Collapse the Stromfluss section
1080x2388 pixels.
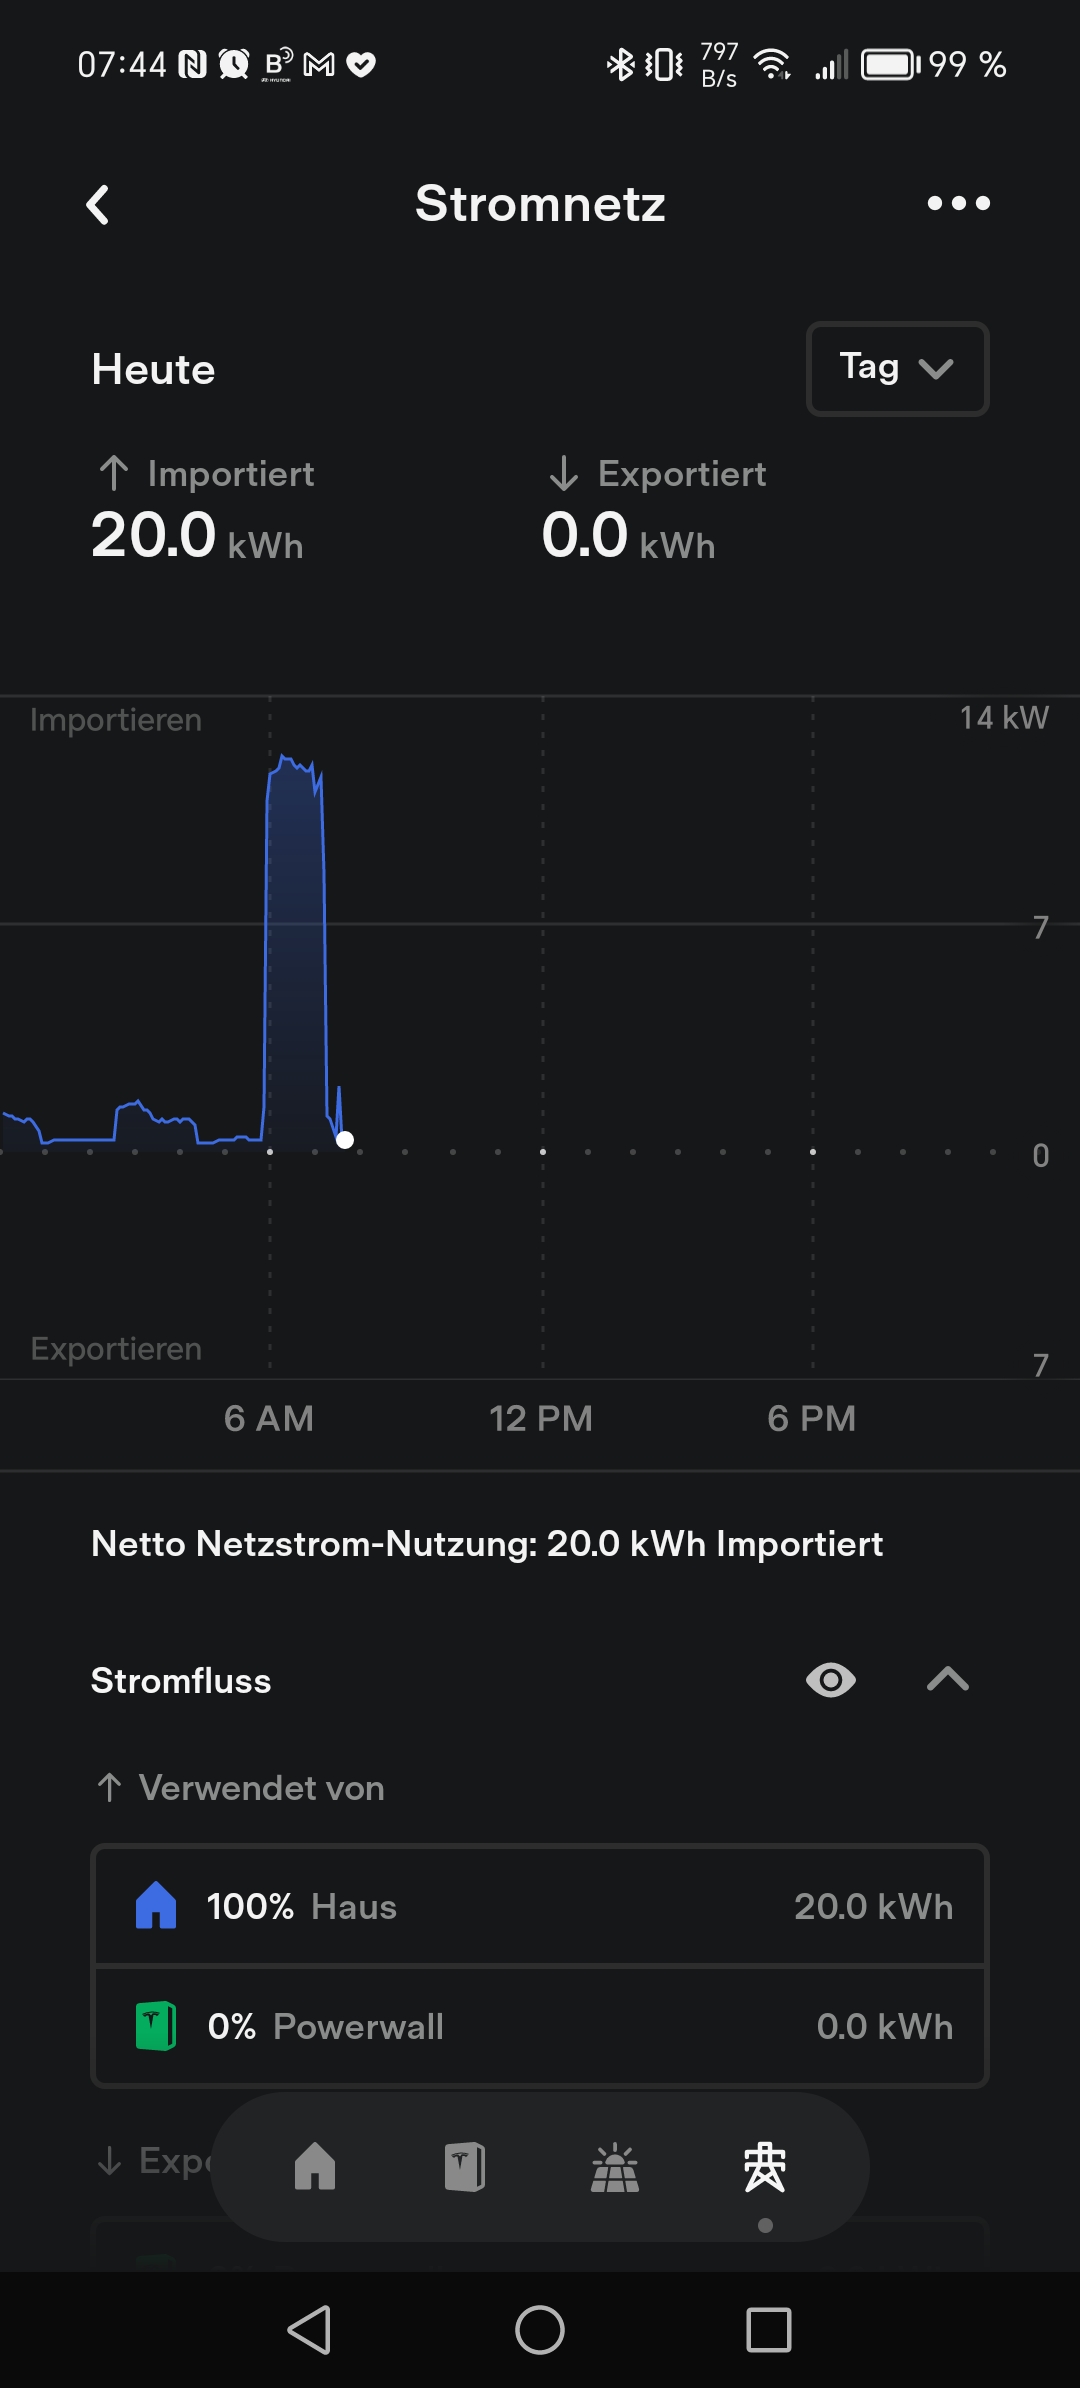coord(948,1680)
